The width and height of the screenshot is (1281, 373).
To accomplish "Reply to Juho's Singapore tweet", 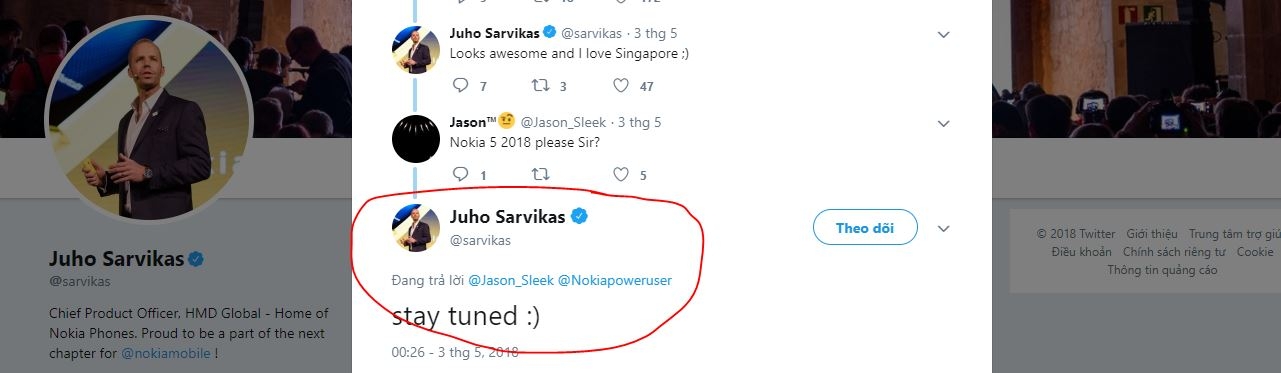I will 461,86.
